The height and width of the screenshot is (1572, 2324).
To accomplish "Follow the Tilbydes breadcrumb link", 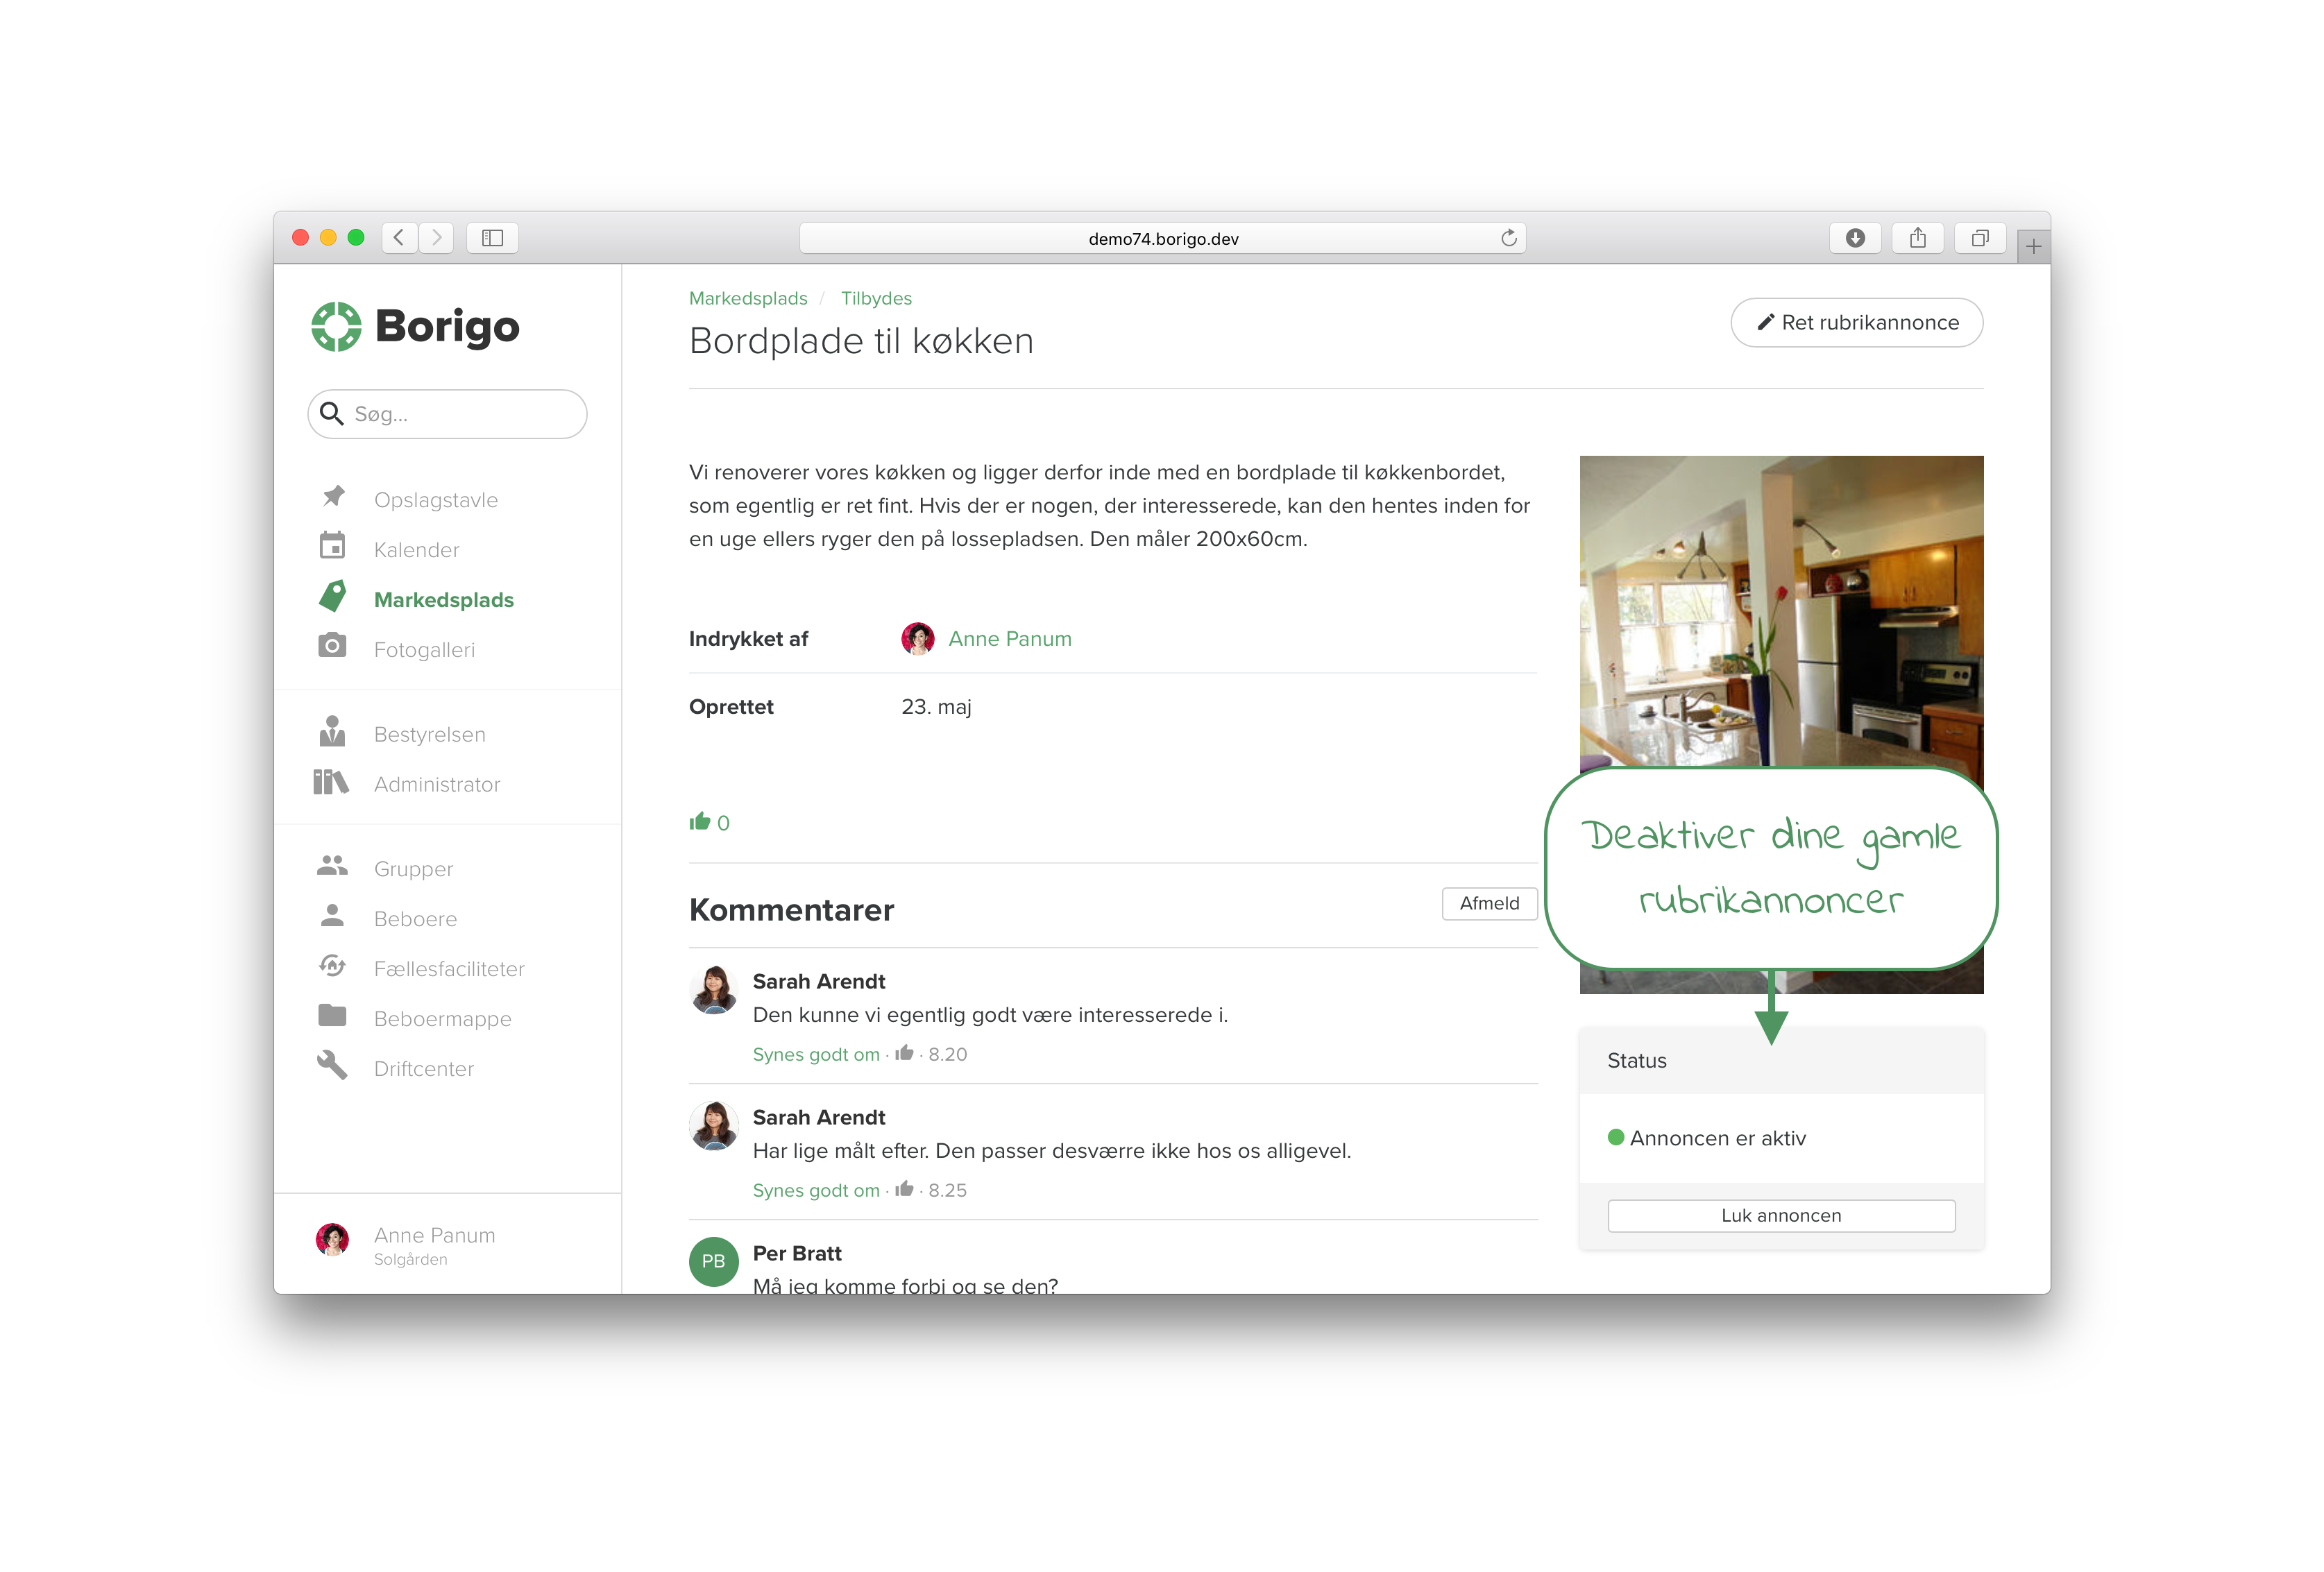I will [876, 298].
